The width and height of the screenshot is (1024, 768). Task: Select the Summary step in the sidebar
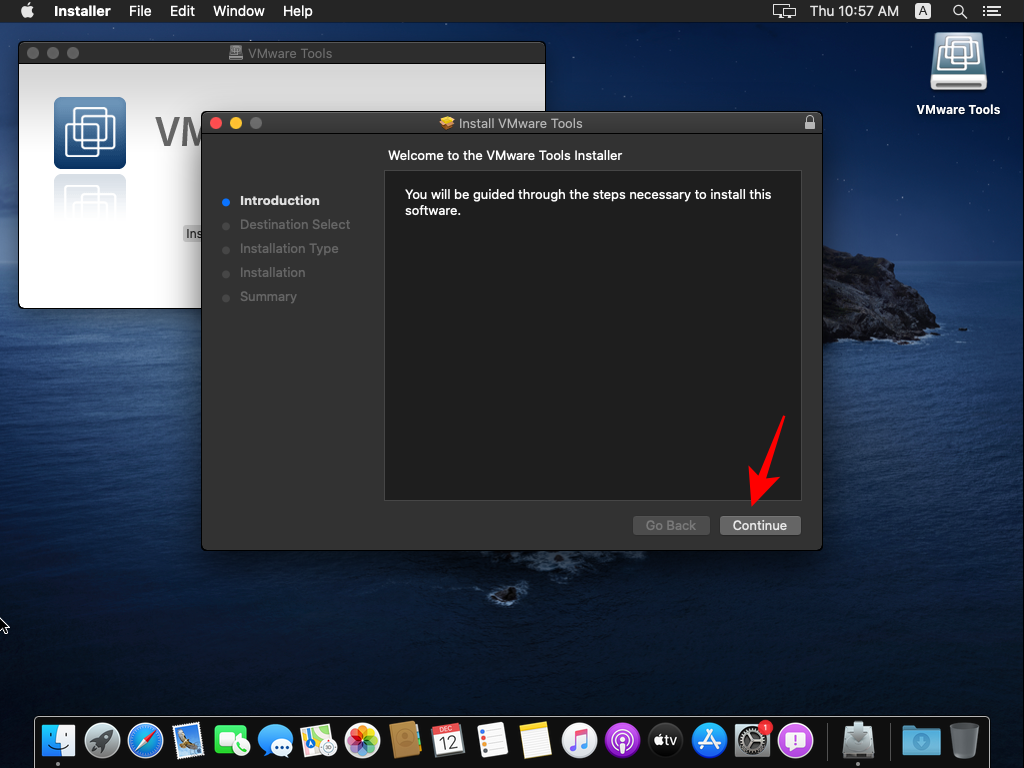tap(268, 296)
